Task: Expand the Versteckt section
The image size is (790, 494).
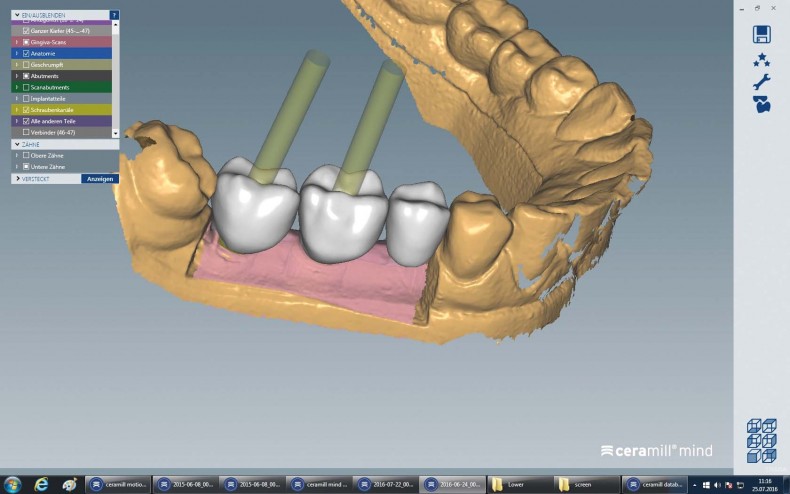Action: point(17,178)
